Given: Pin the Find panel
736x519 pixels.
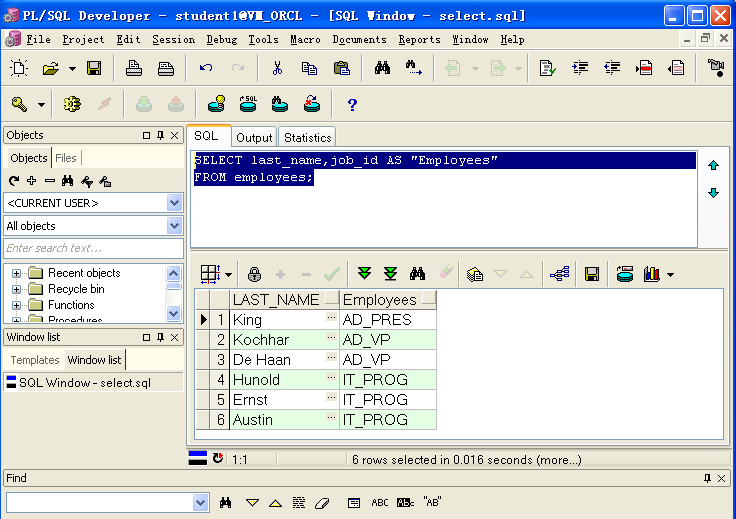Looking at the screenshot, I should [707, 478].
